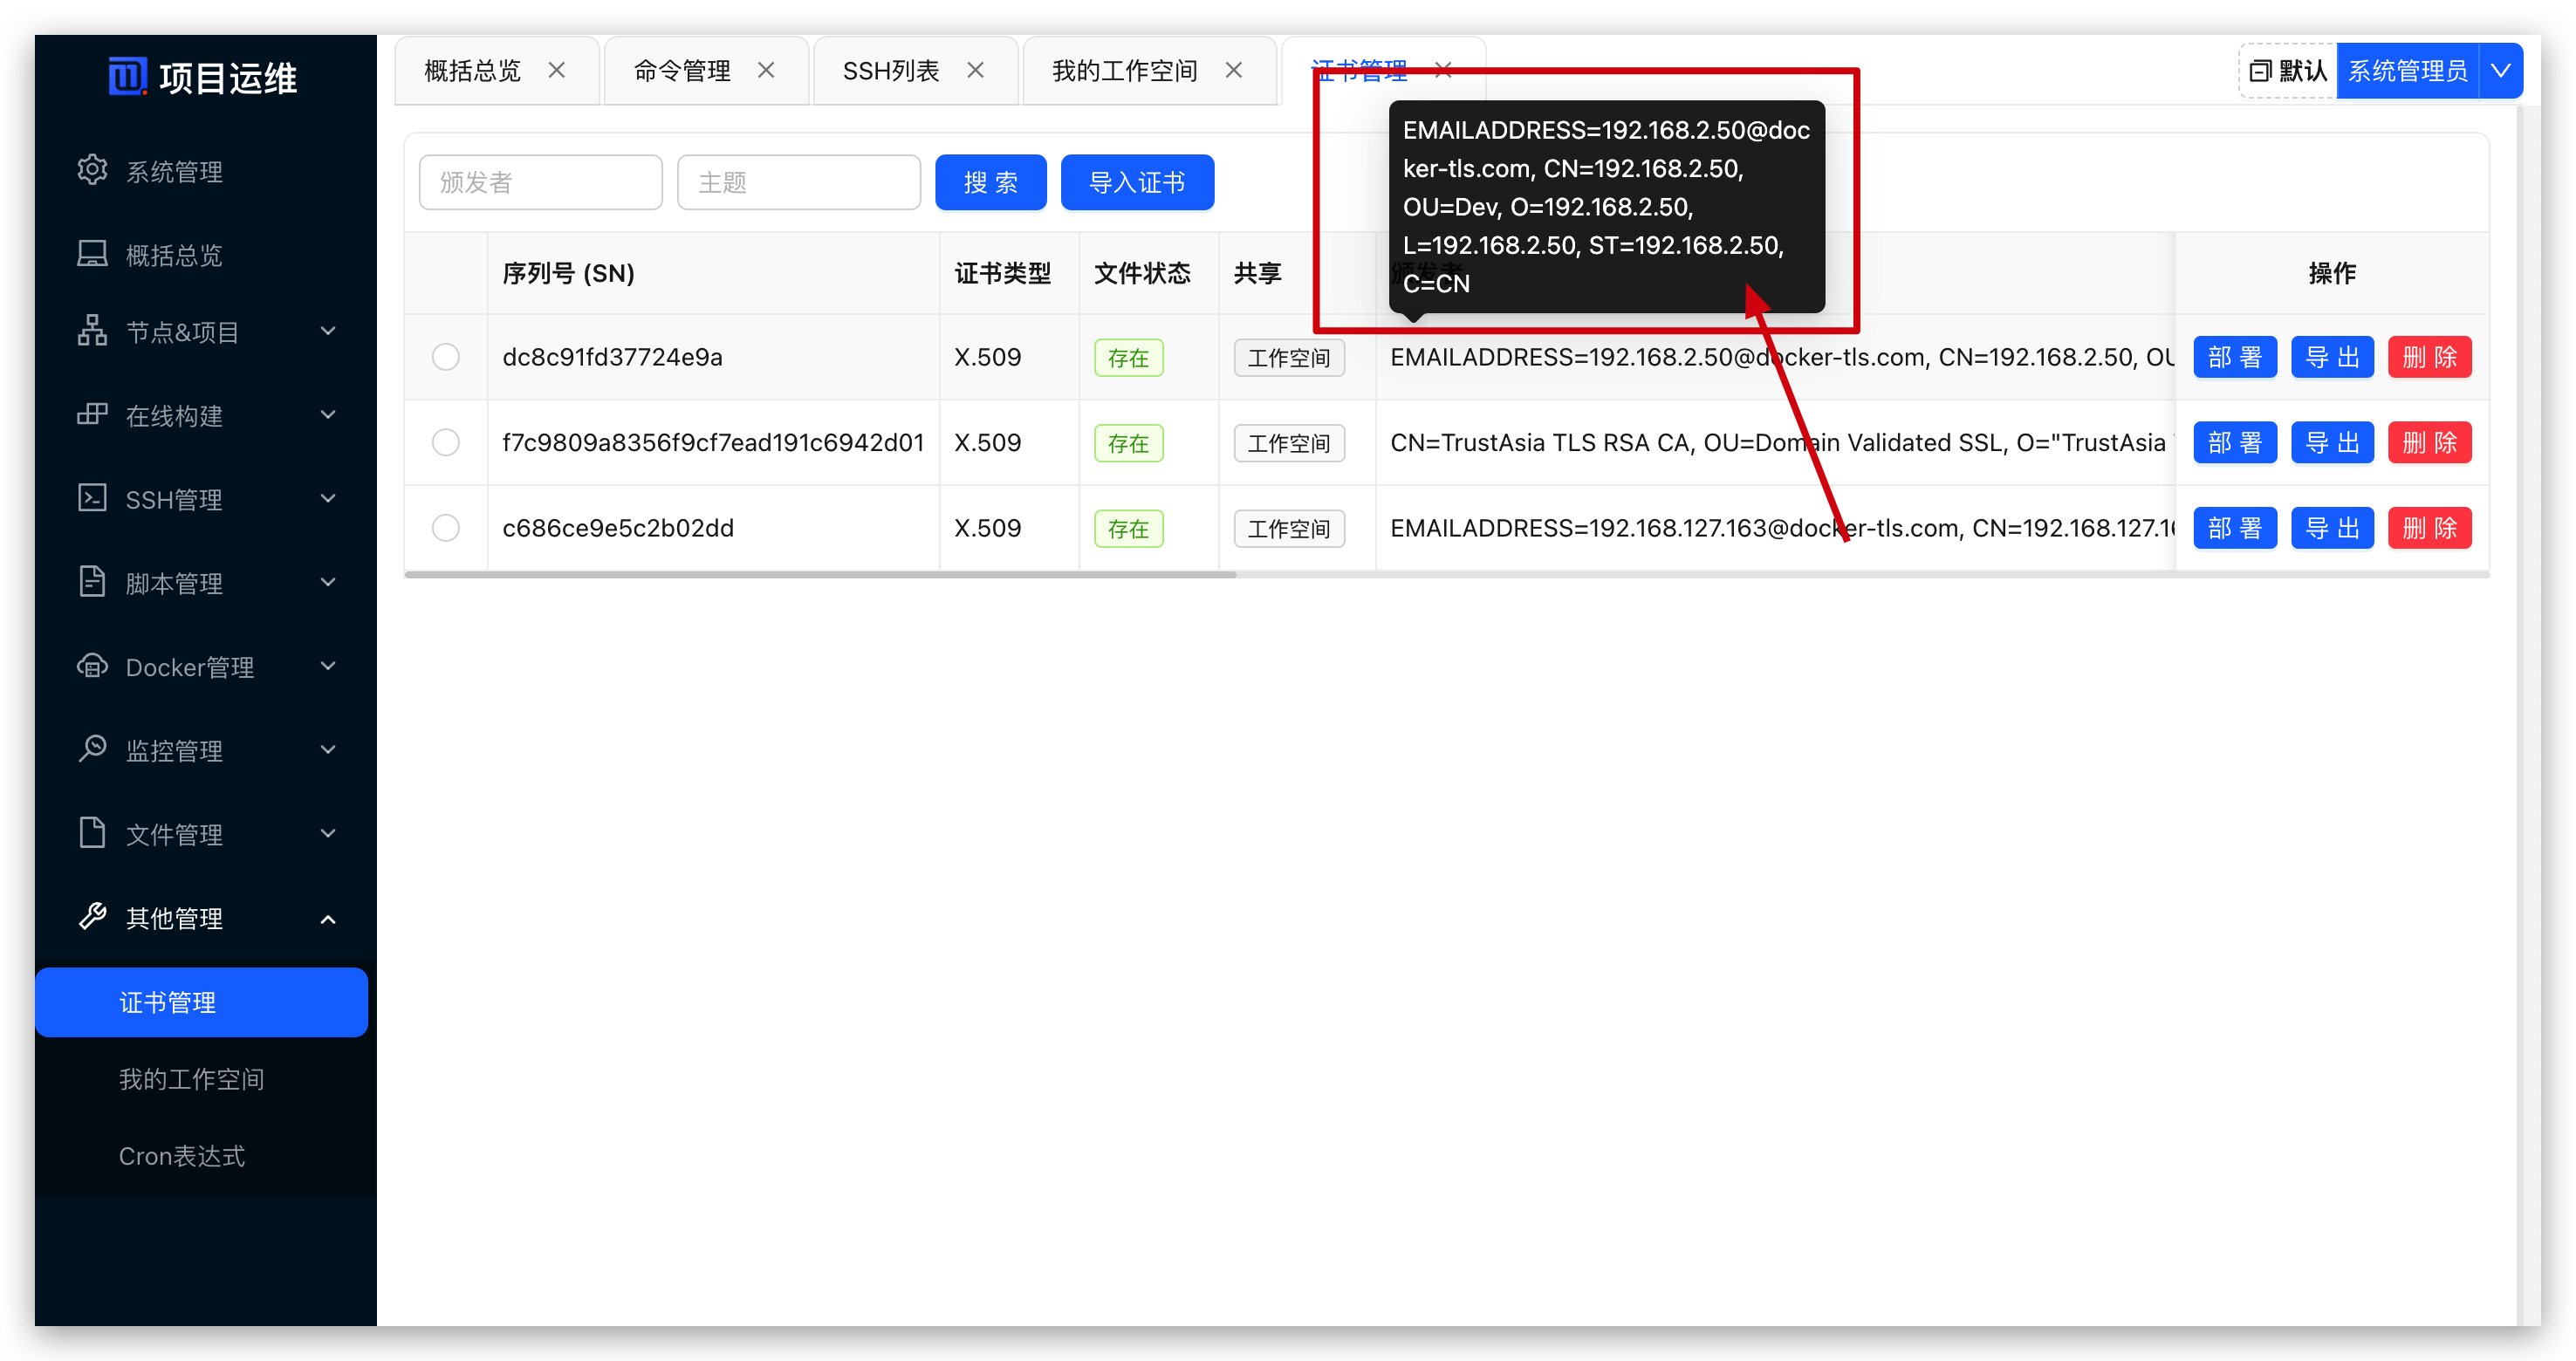Expand the 在线构建 submenu chevron
Image resolution: width=2576 pixels, height=1361 pixels.
pos(328,415)
